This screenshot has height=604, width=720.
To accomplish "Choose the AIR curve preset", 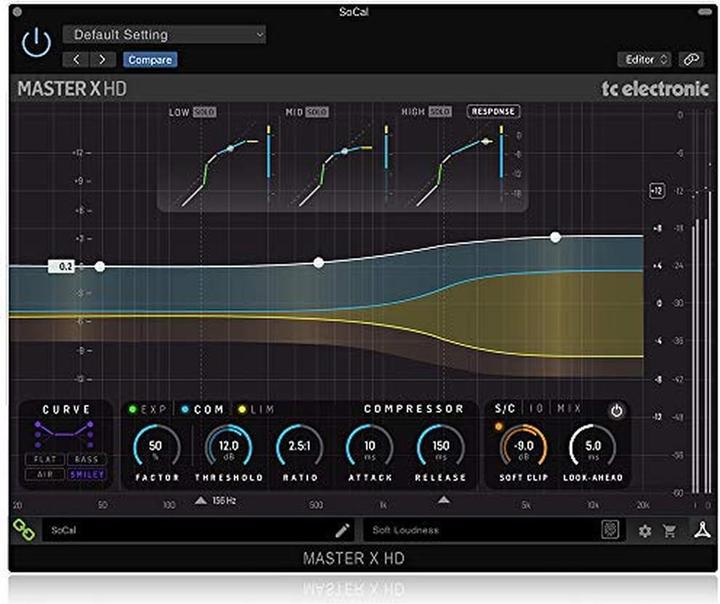I will tap(45, 474).
